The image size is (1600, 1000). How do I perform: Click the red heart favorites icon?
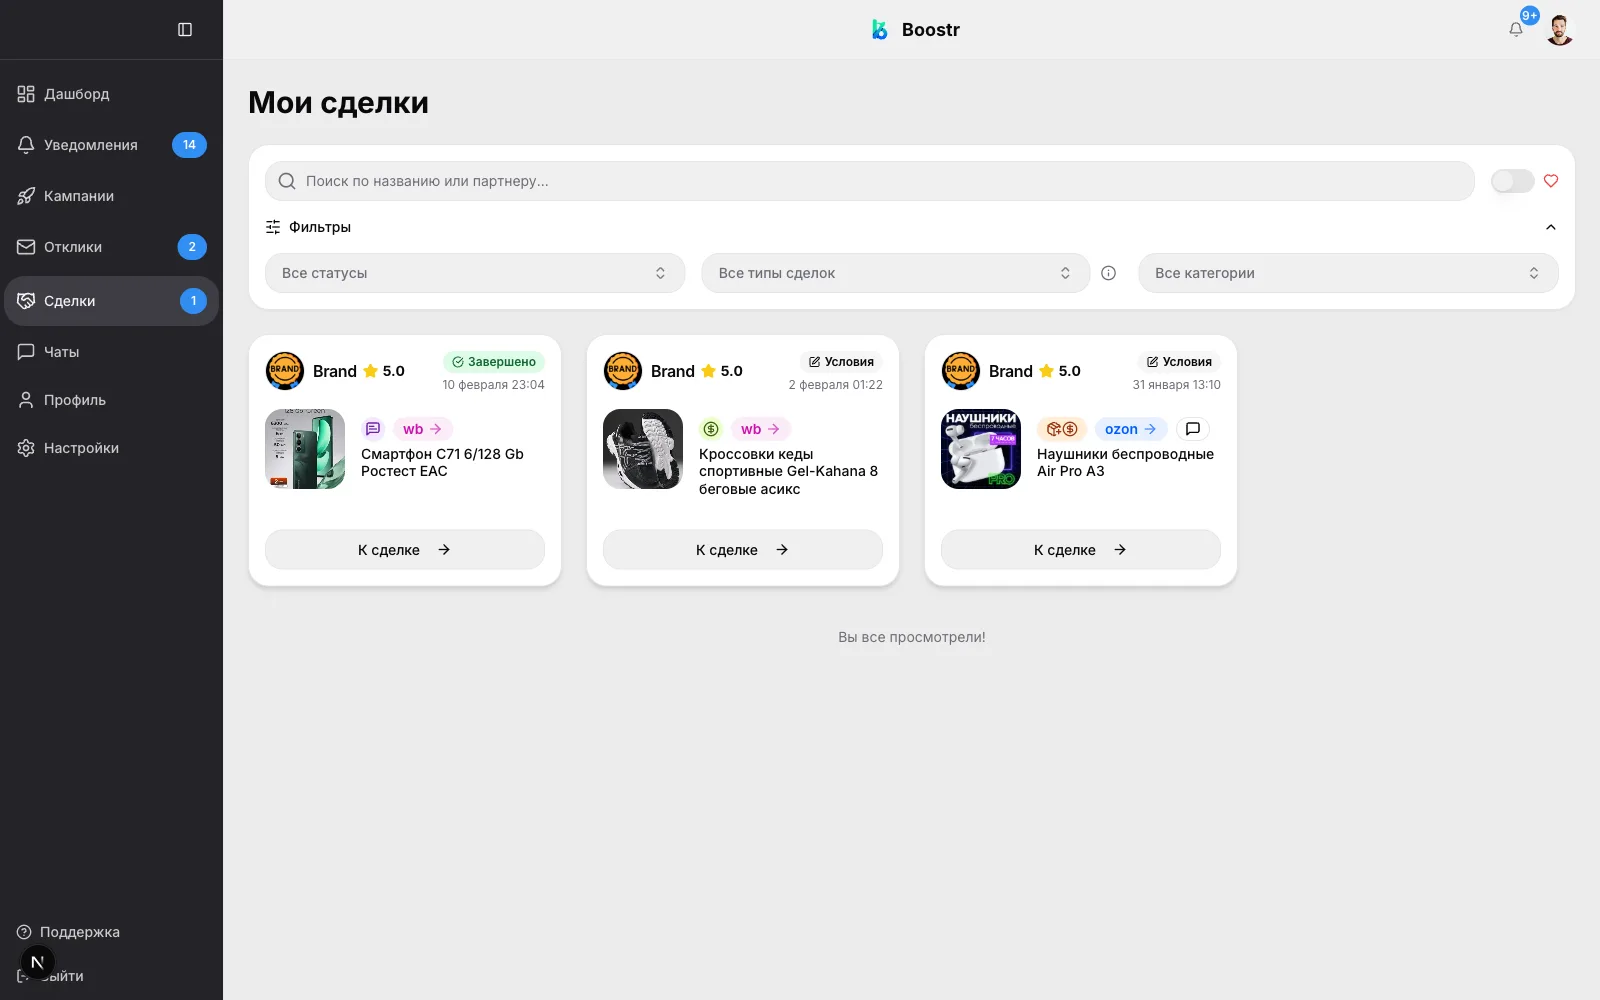tap(1551, 181)
